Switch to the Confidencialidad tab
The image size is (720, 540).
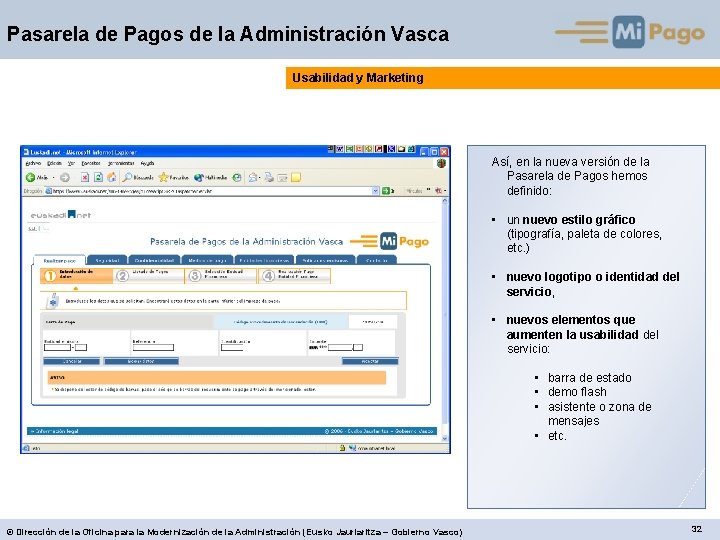(x=154, y=260)
